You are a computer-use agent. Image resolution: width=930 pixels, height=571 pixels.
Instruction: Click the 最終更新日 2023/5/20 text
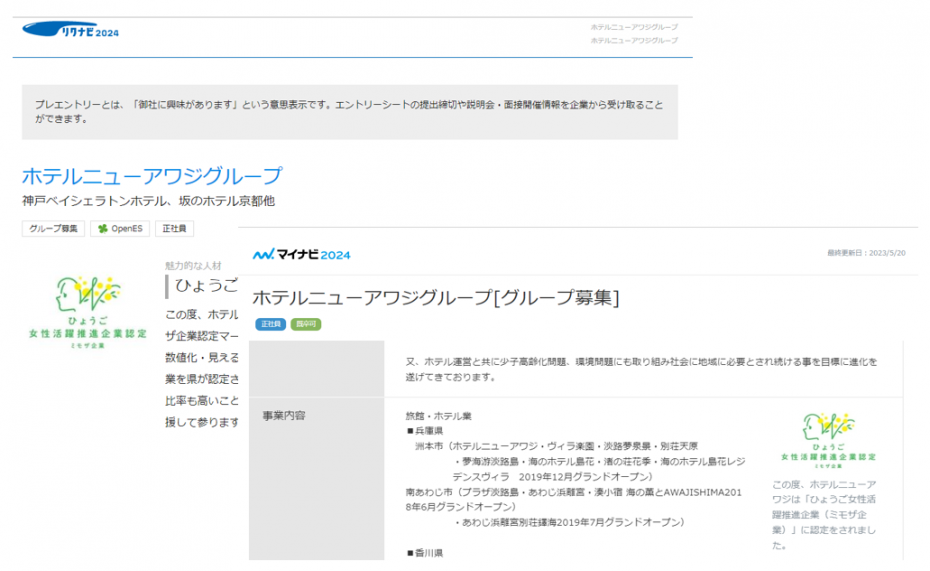pyautogui.click(x=867, y=253)
